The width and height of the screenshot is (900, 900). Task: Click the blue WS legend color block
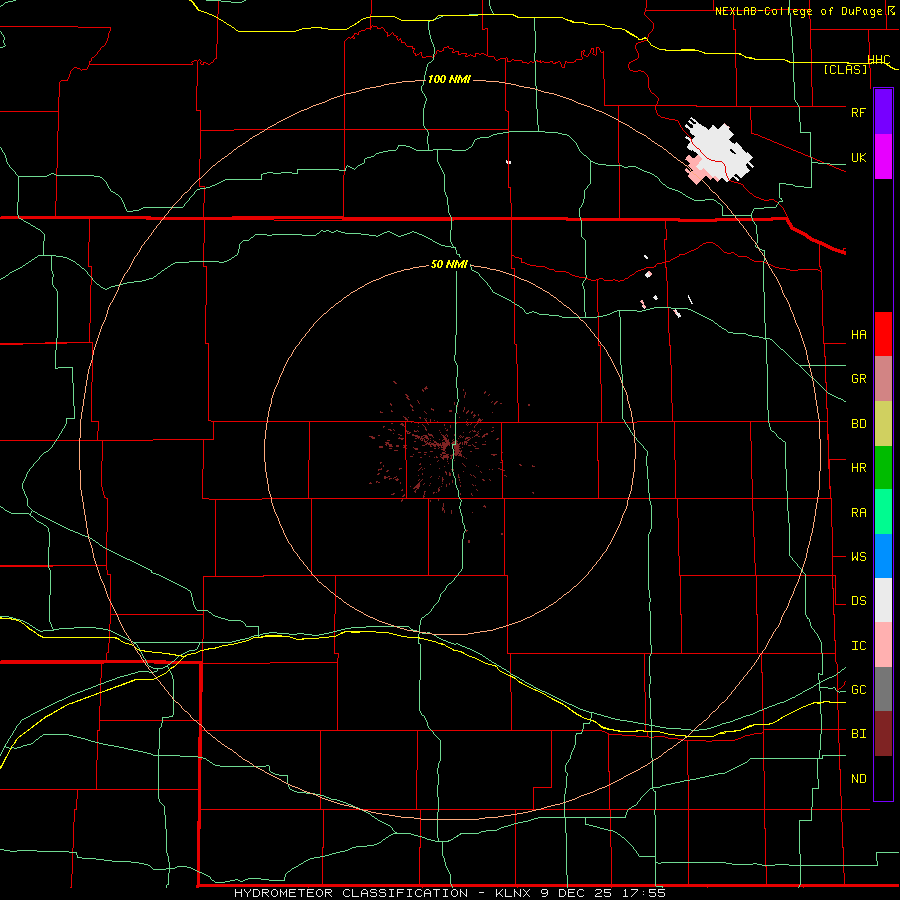883,556
